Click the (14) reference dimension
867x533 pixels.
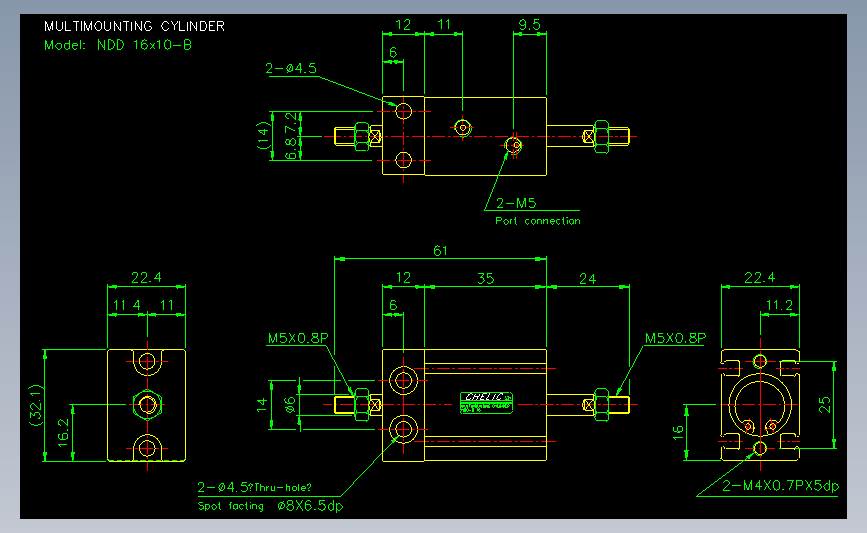click(263, 135)
